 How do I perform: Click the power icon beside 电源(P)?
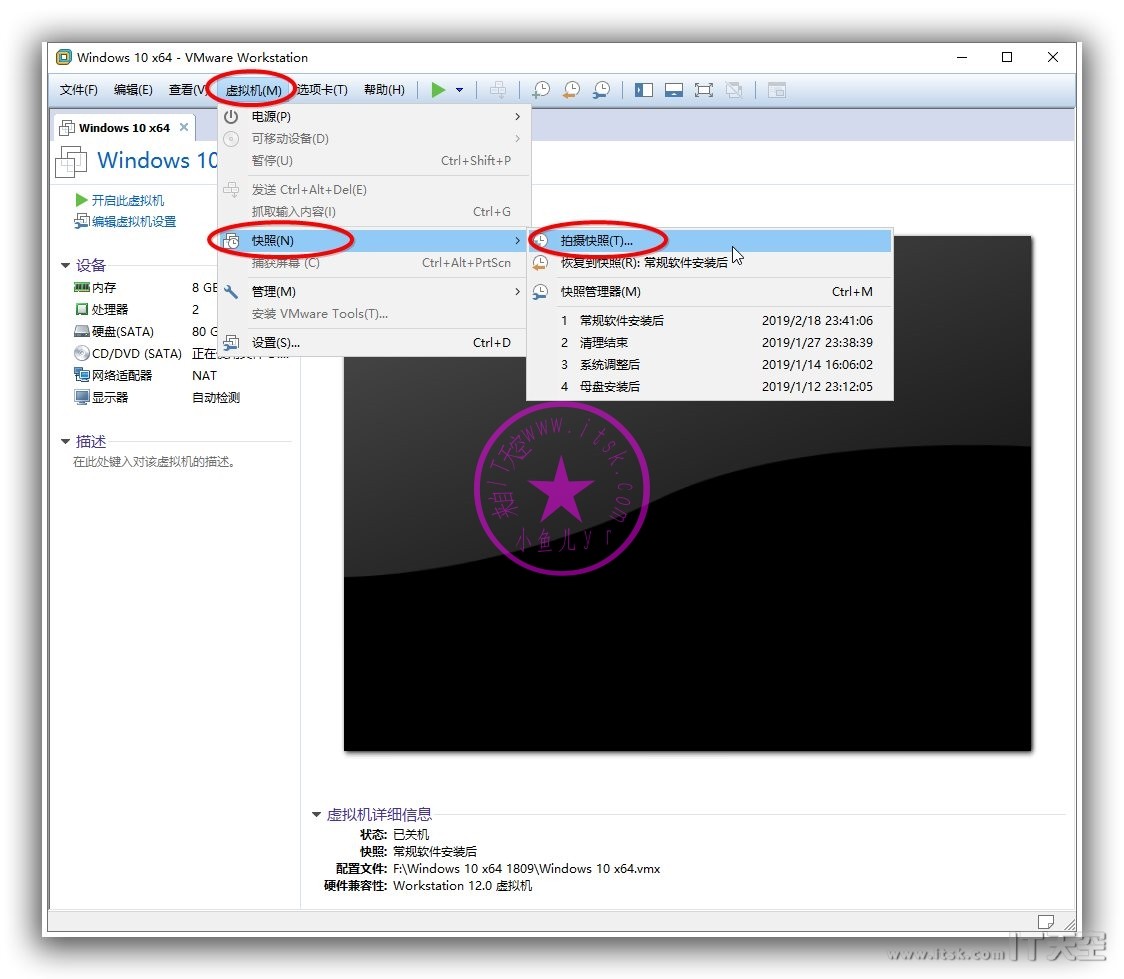pos(231,116)
